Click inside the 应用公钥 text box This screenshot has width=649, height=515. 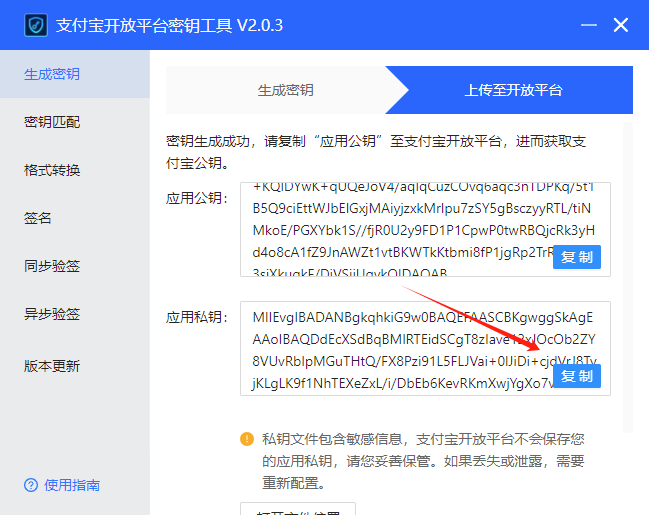pos(425,229)
